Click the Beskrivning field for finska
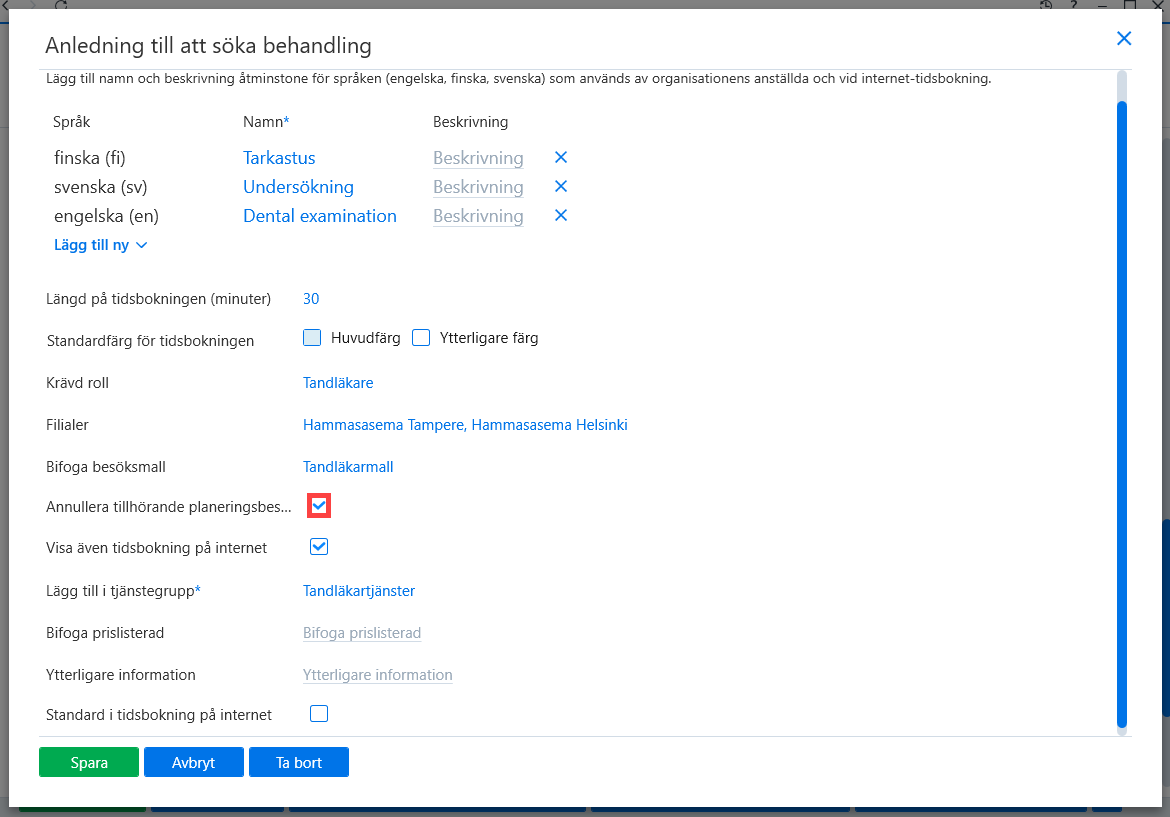 point(478,158)
